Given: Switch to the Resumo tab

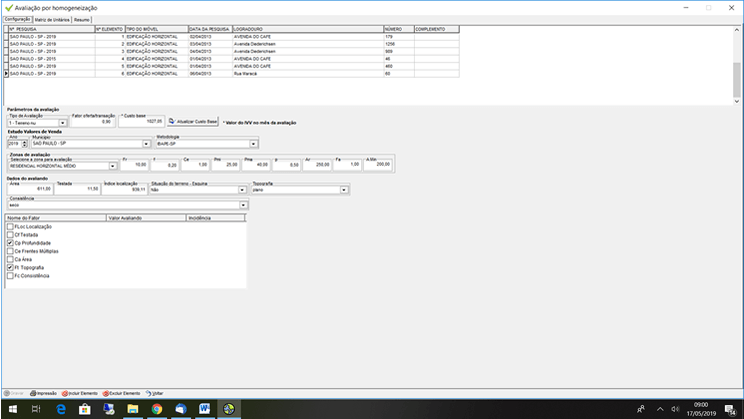Looking at the screenshot, I should pos(81,19).
